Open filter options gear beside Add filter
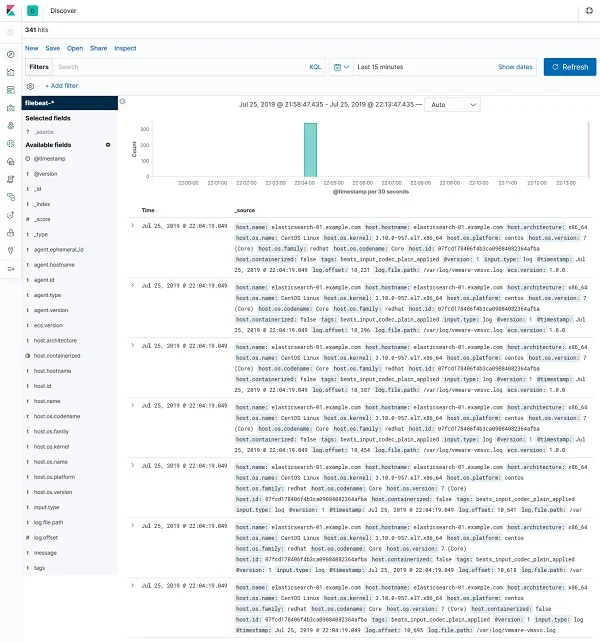This screenshot has height=642, width=600. 30,86
